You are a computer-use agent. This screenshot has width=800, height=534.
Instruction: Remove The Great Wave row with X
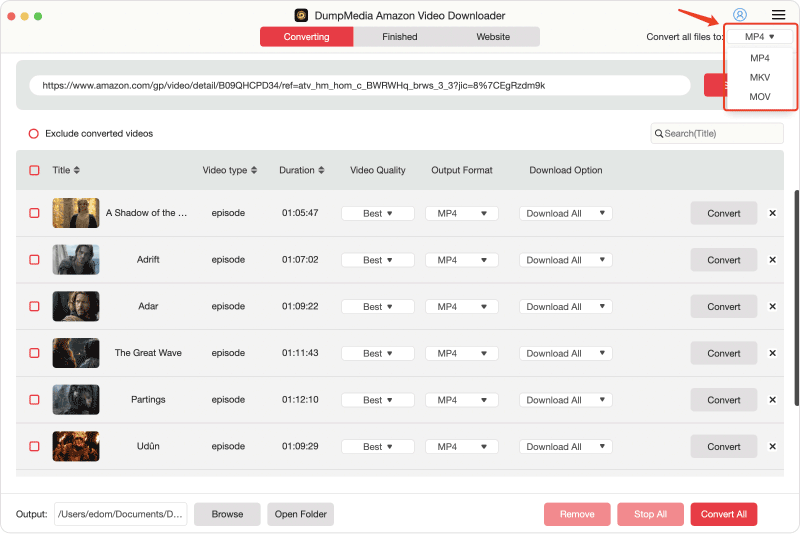click(772, 353)
